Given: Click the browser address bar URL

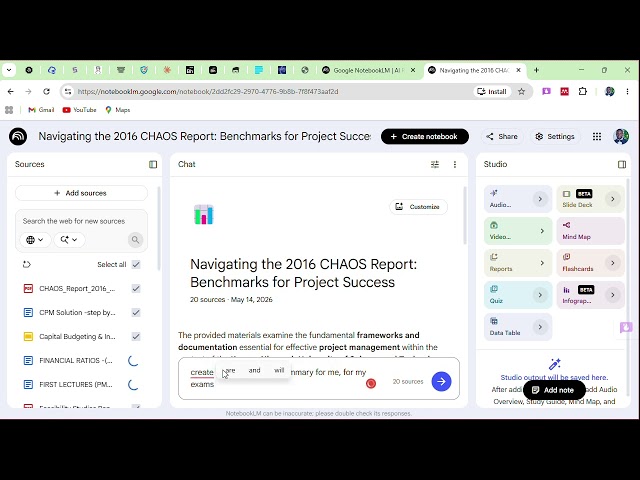Looking at the screenshot, I should coord(208,91).
